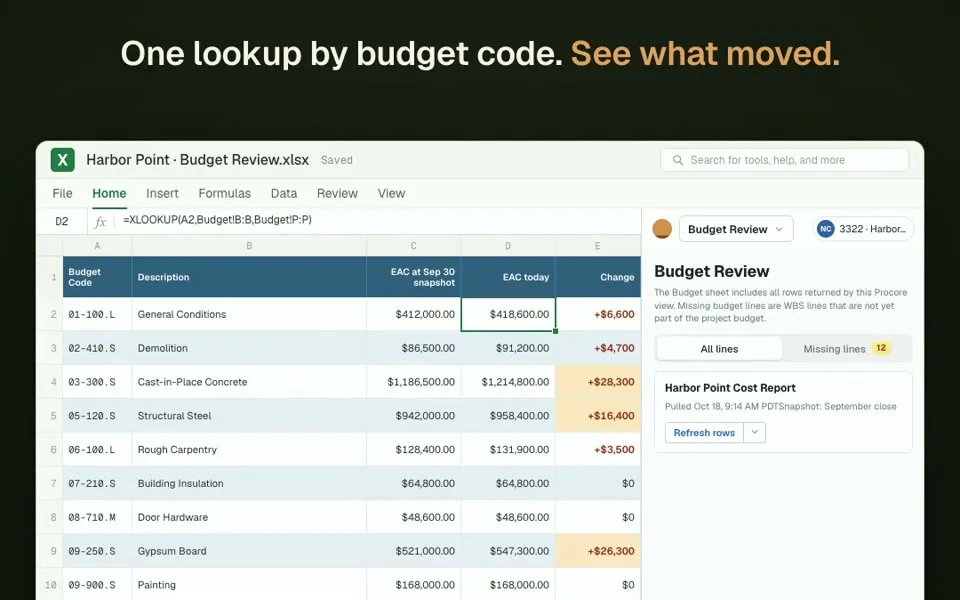Click the fx insert function icon
The height and width of the screenshot is (600, 960).
(100, 222)
